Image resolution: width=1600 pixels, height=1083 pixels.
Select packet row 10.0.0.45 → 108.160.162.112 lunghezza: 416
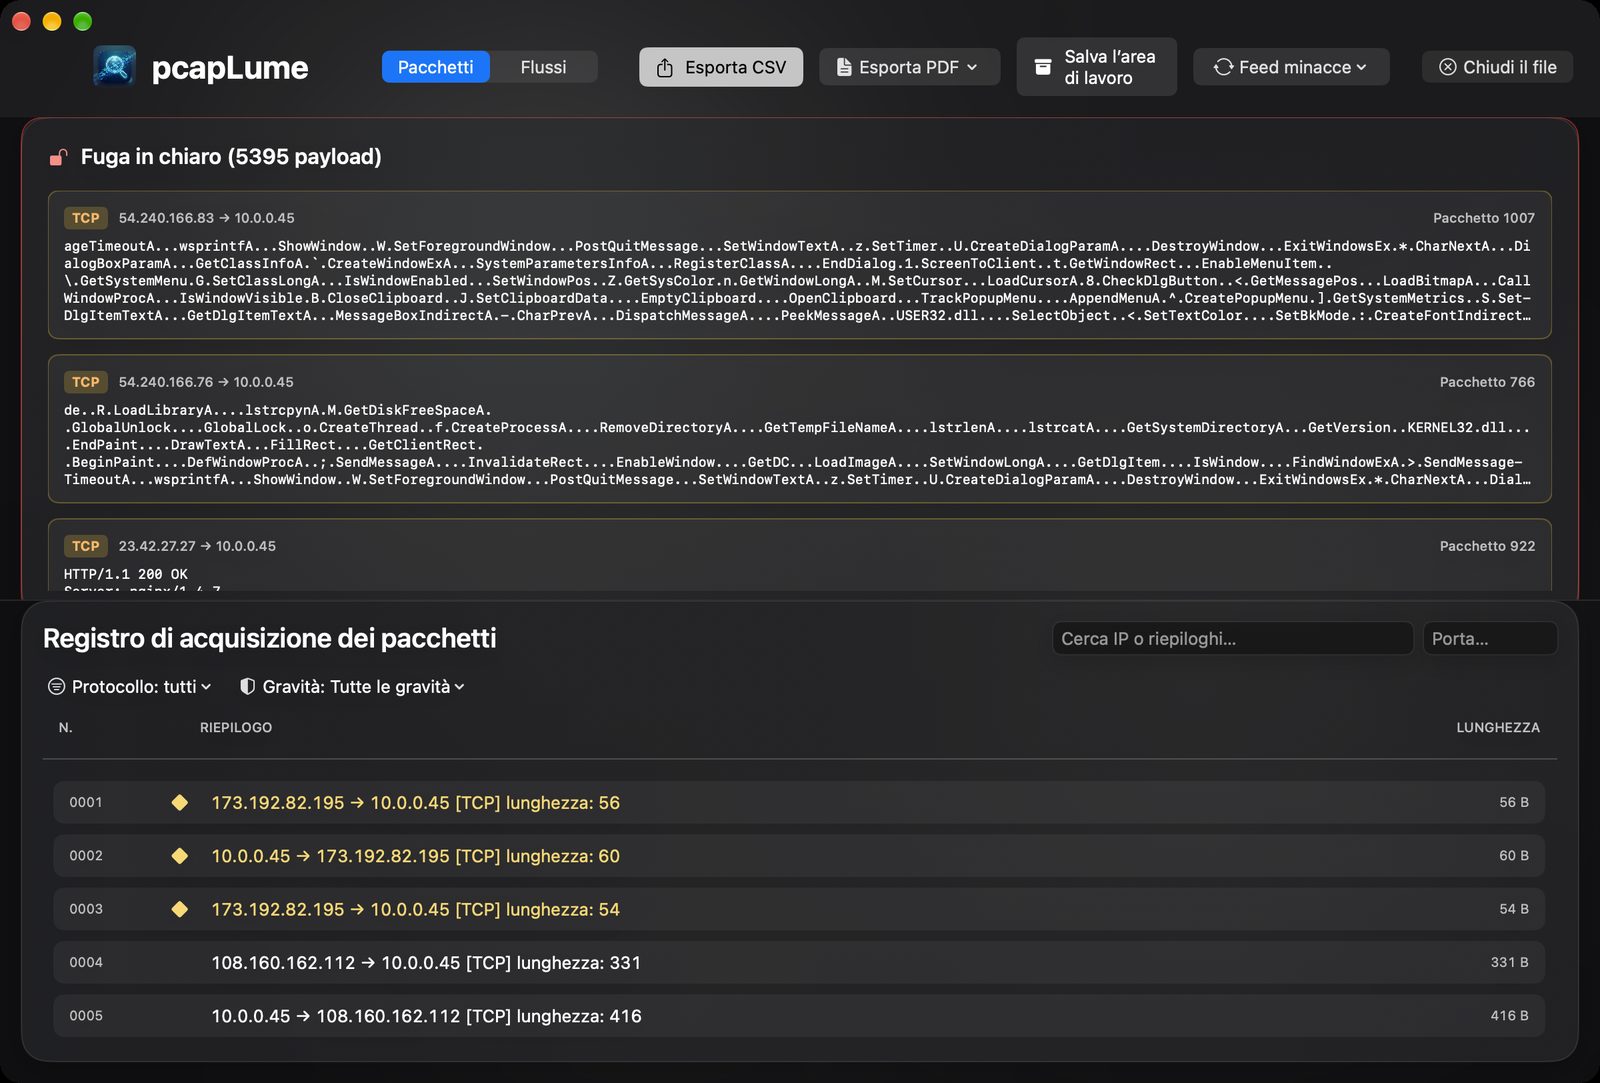click(x=799, y=1016)
